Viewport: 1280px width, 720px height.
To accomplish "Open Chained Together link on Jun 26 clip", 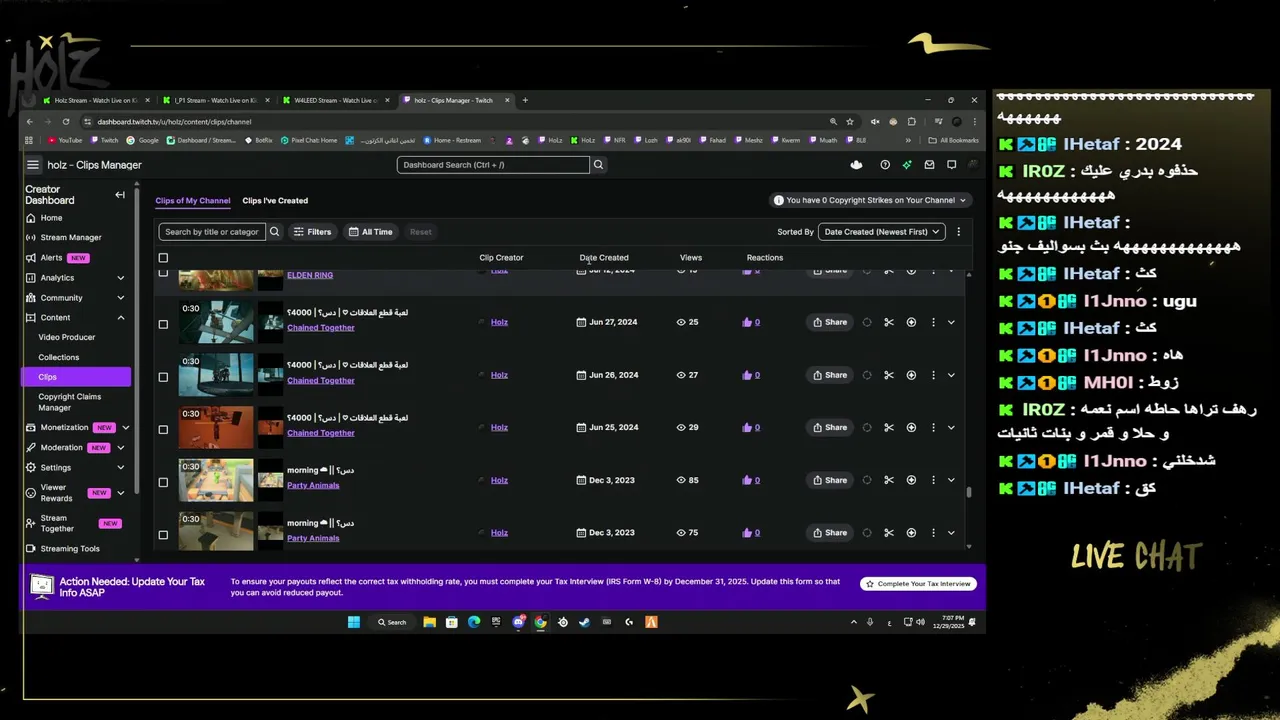I will pos(321,380).
